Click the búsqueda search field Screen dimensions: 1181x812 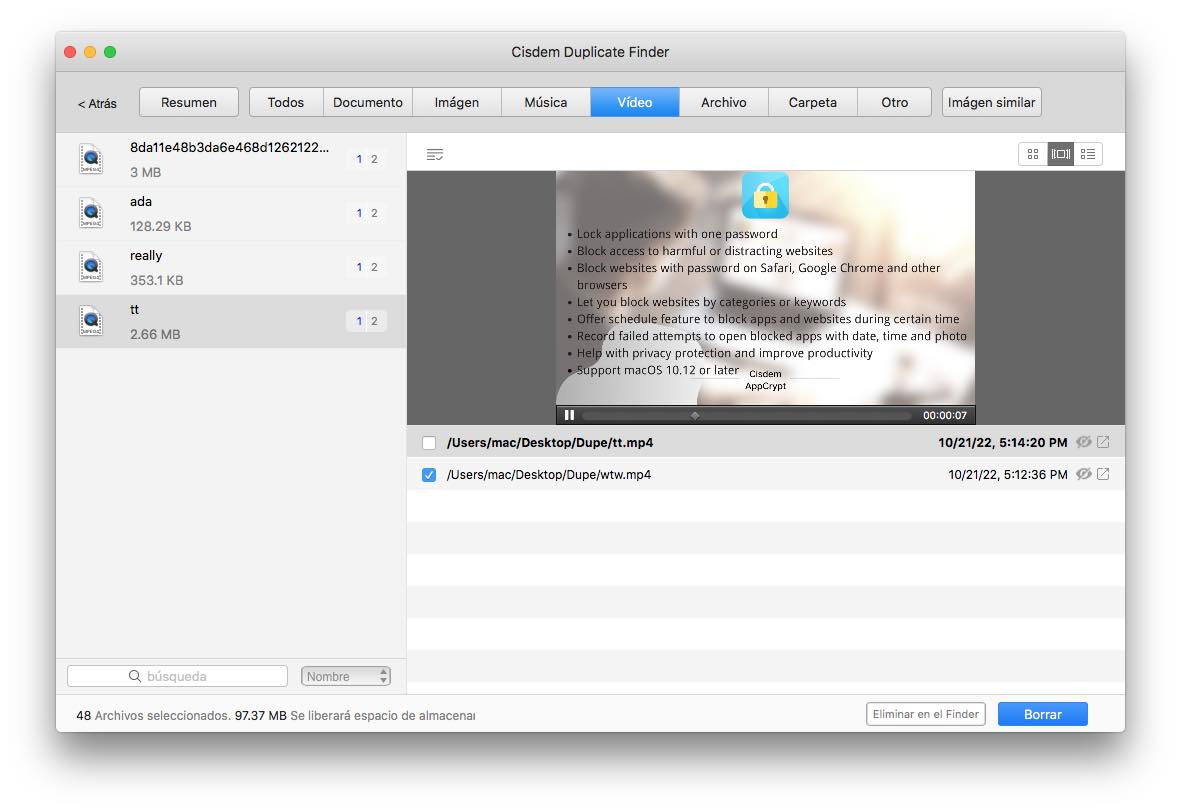coord(176,675)
